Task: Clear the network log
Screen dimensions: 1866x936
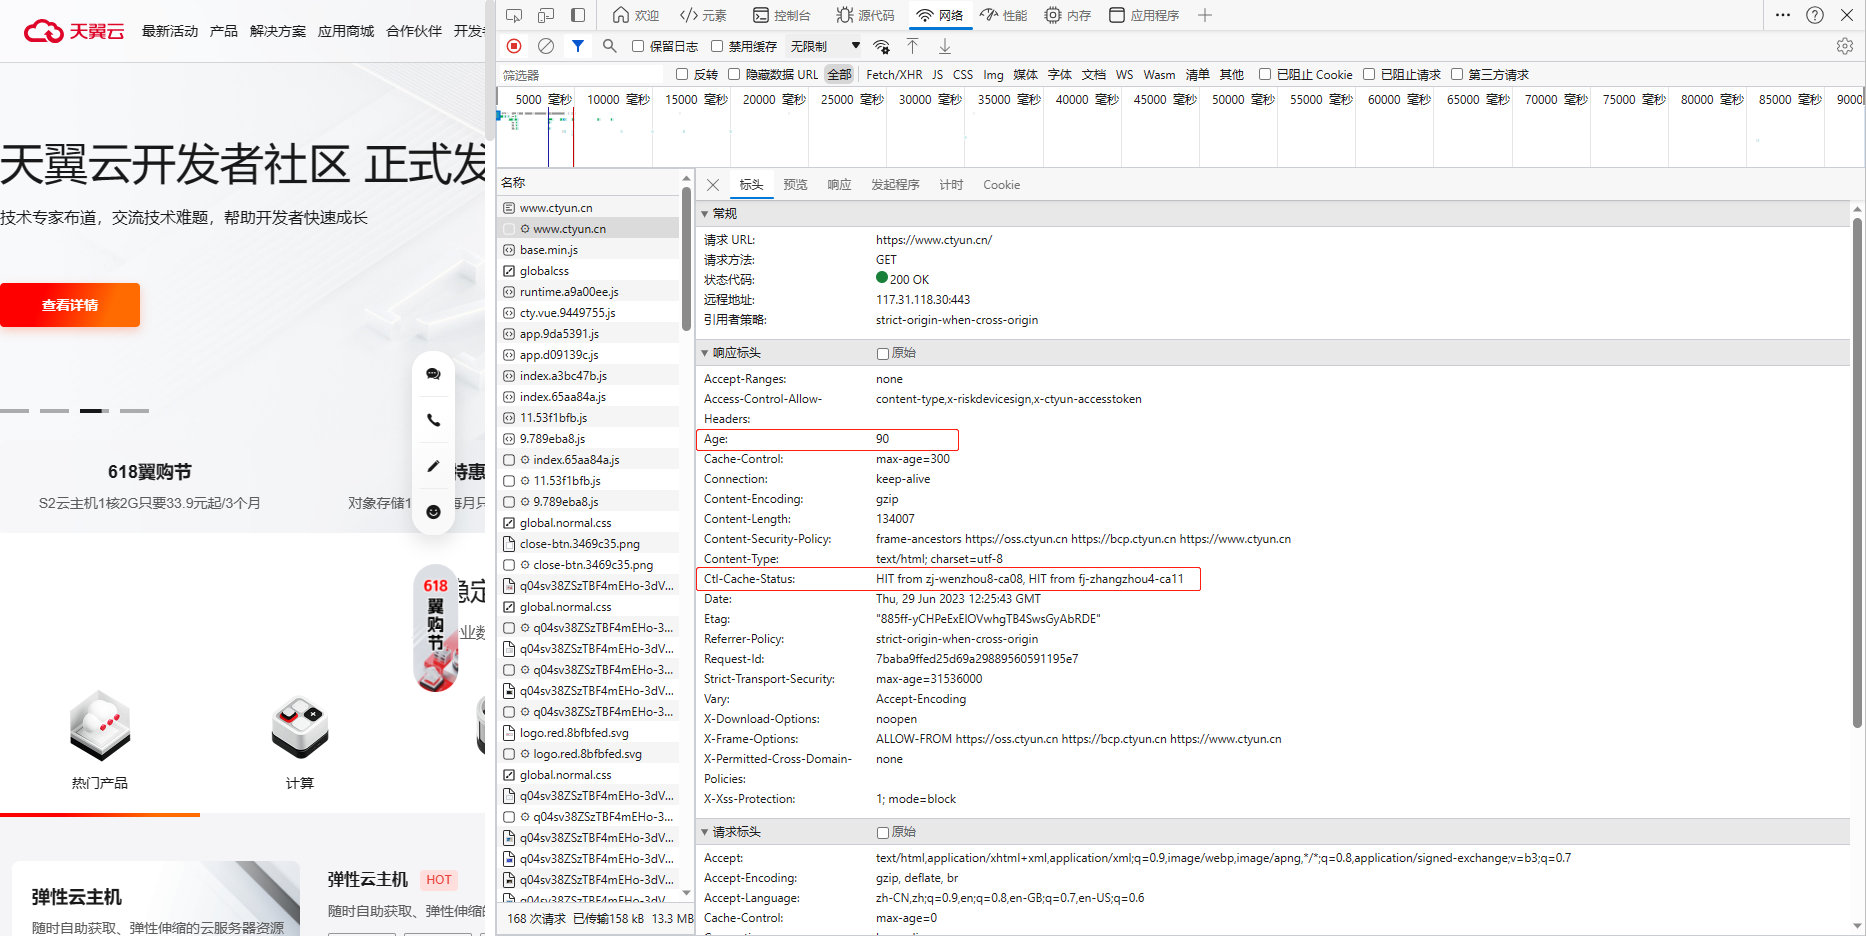Action: coord(546,46)
